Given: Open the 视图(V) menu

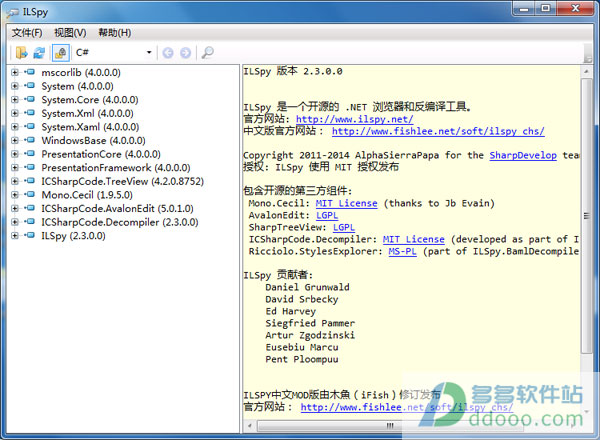Looking at the screenshot, I should click(70, 33).
